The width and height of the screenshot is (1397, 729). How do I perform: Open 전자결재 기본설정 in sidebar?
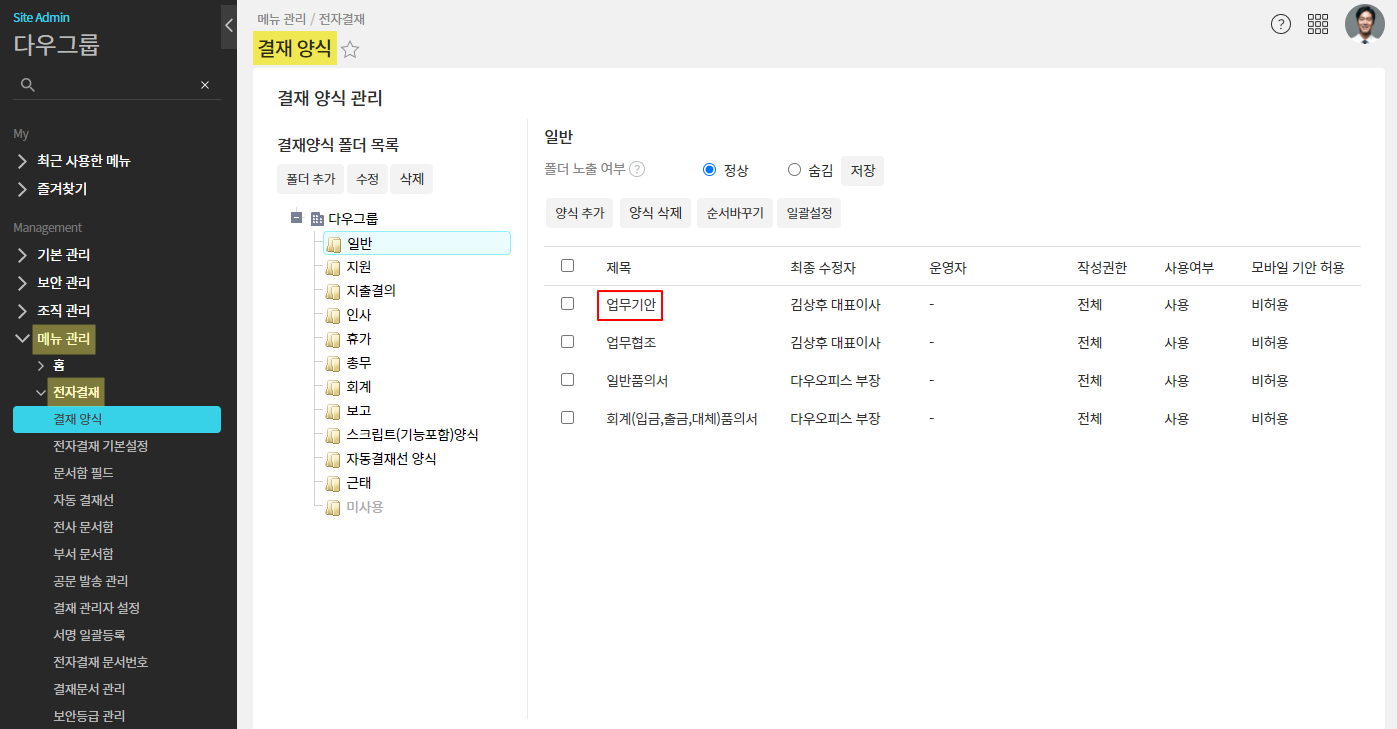[100, 446]
